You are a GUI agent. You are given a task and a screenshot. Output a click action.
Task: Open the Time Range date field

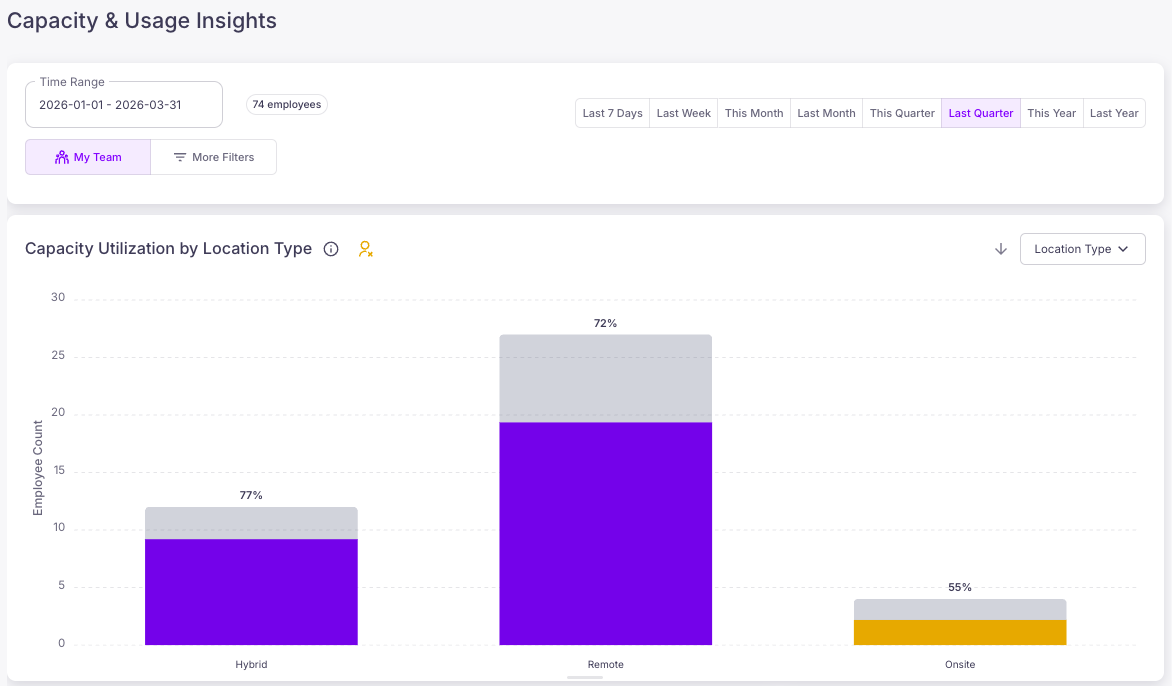124,105
